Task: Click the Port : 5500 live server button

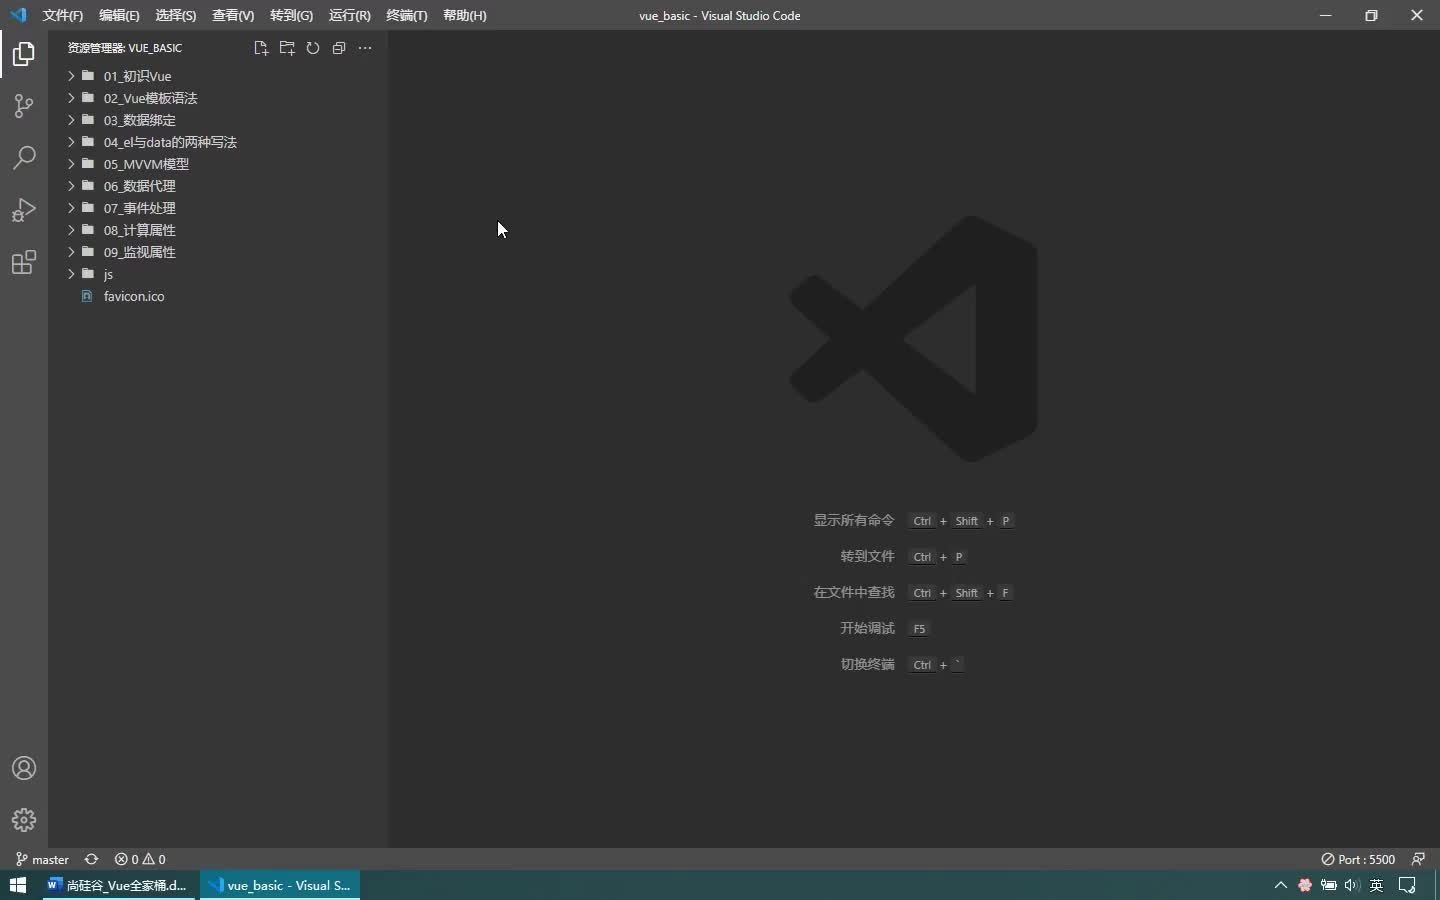Action: point(1358,859)
